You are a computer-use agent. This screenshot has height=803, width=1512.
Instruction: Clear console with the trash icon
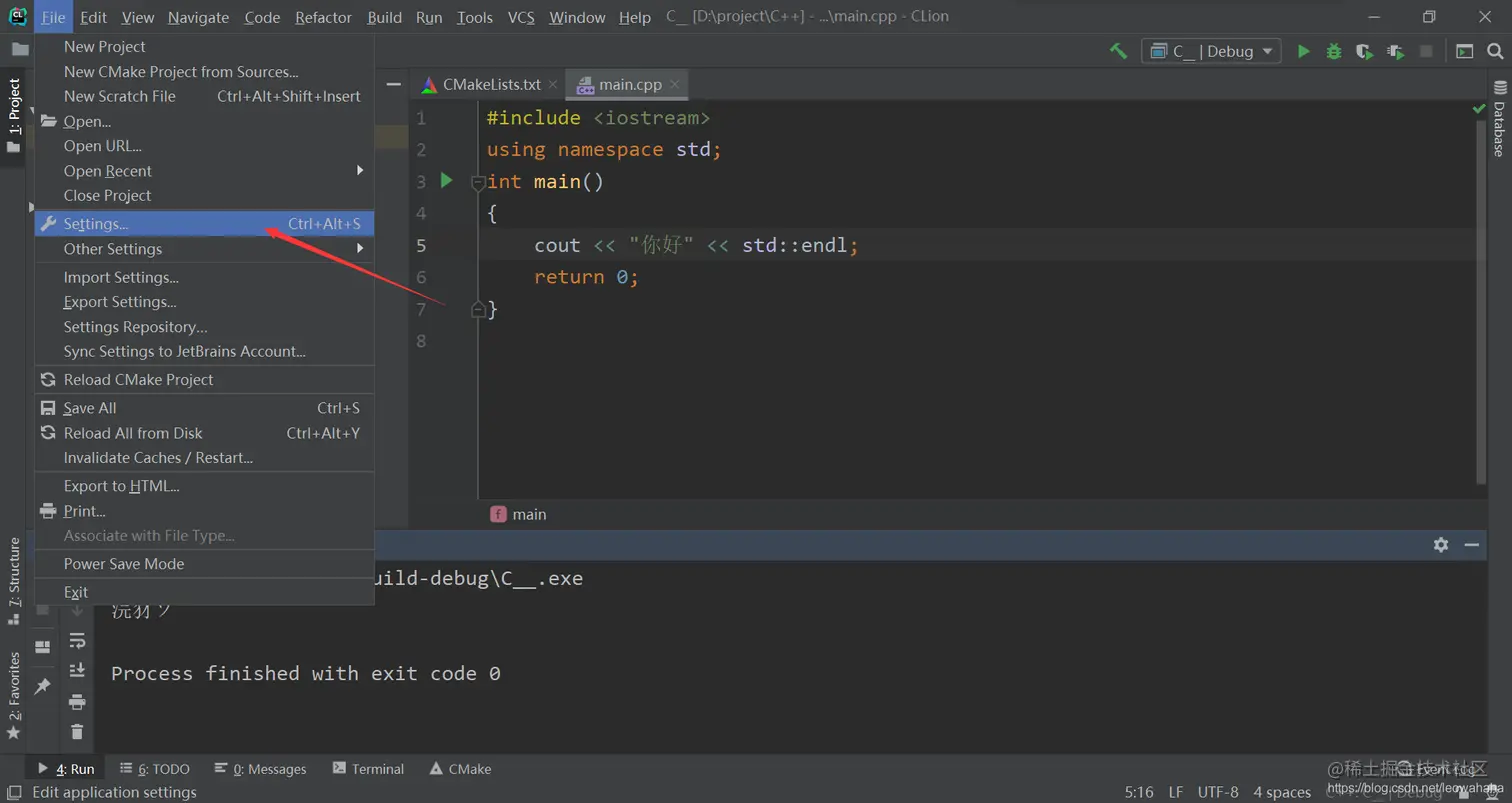tap(77, 732)
